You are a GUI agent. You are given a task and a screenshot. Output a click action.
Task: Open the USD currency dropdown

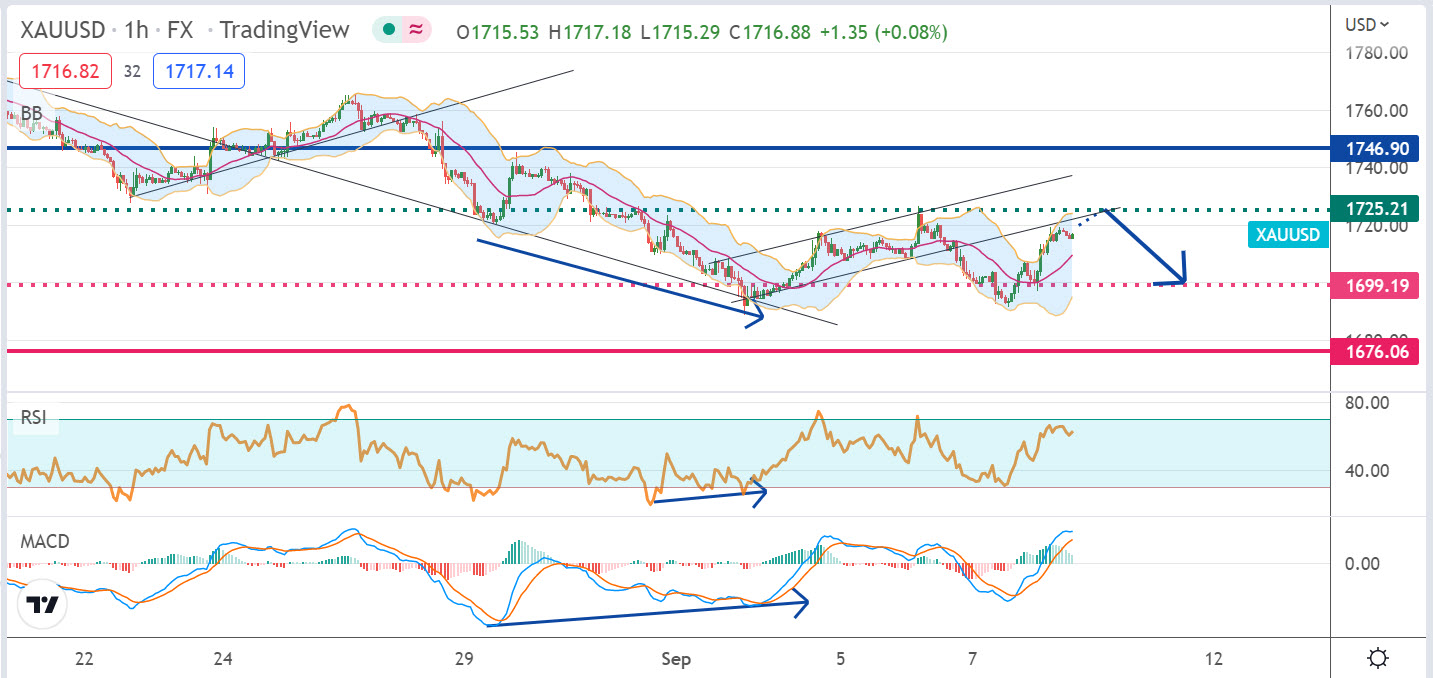pos(1367,24)
